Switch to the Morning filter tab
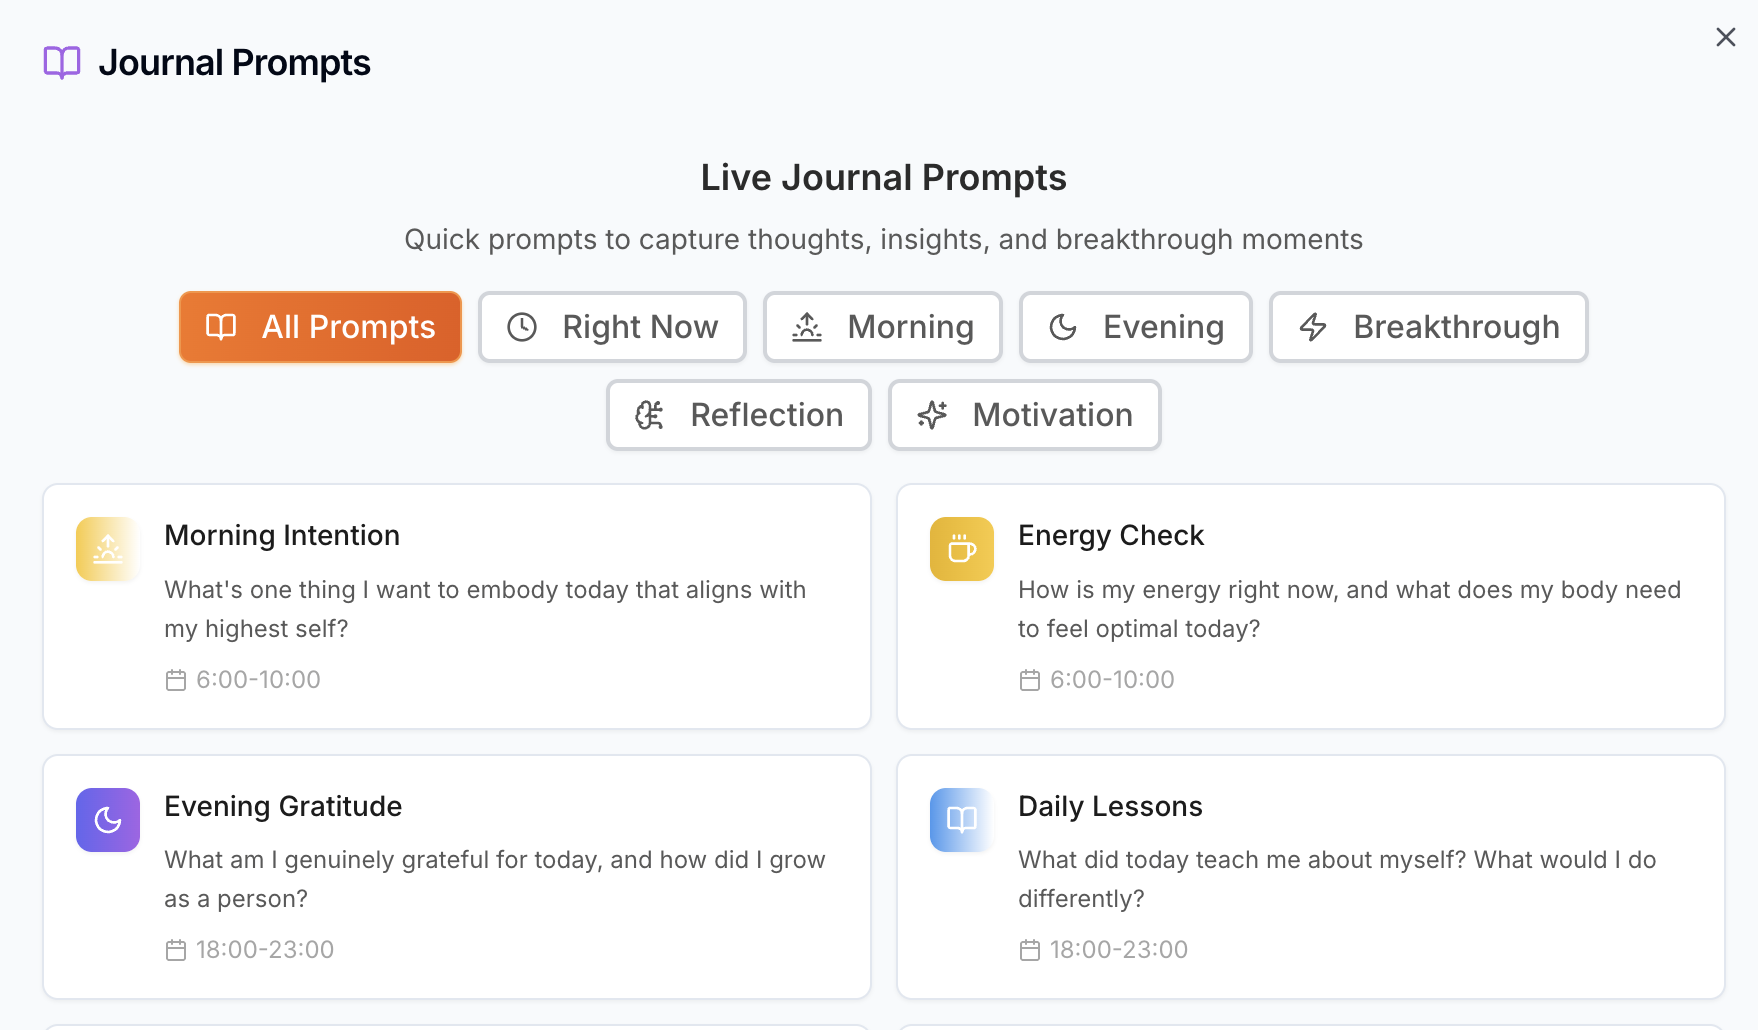Image resolution: width=1758 pixels, height=1030 pixels. tap(882, 326)
